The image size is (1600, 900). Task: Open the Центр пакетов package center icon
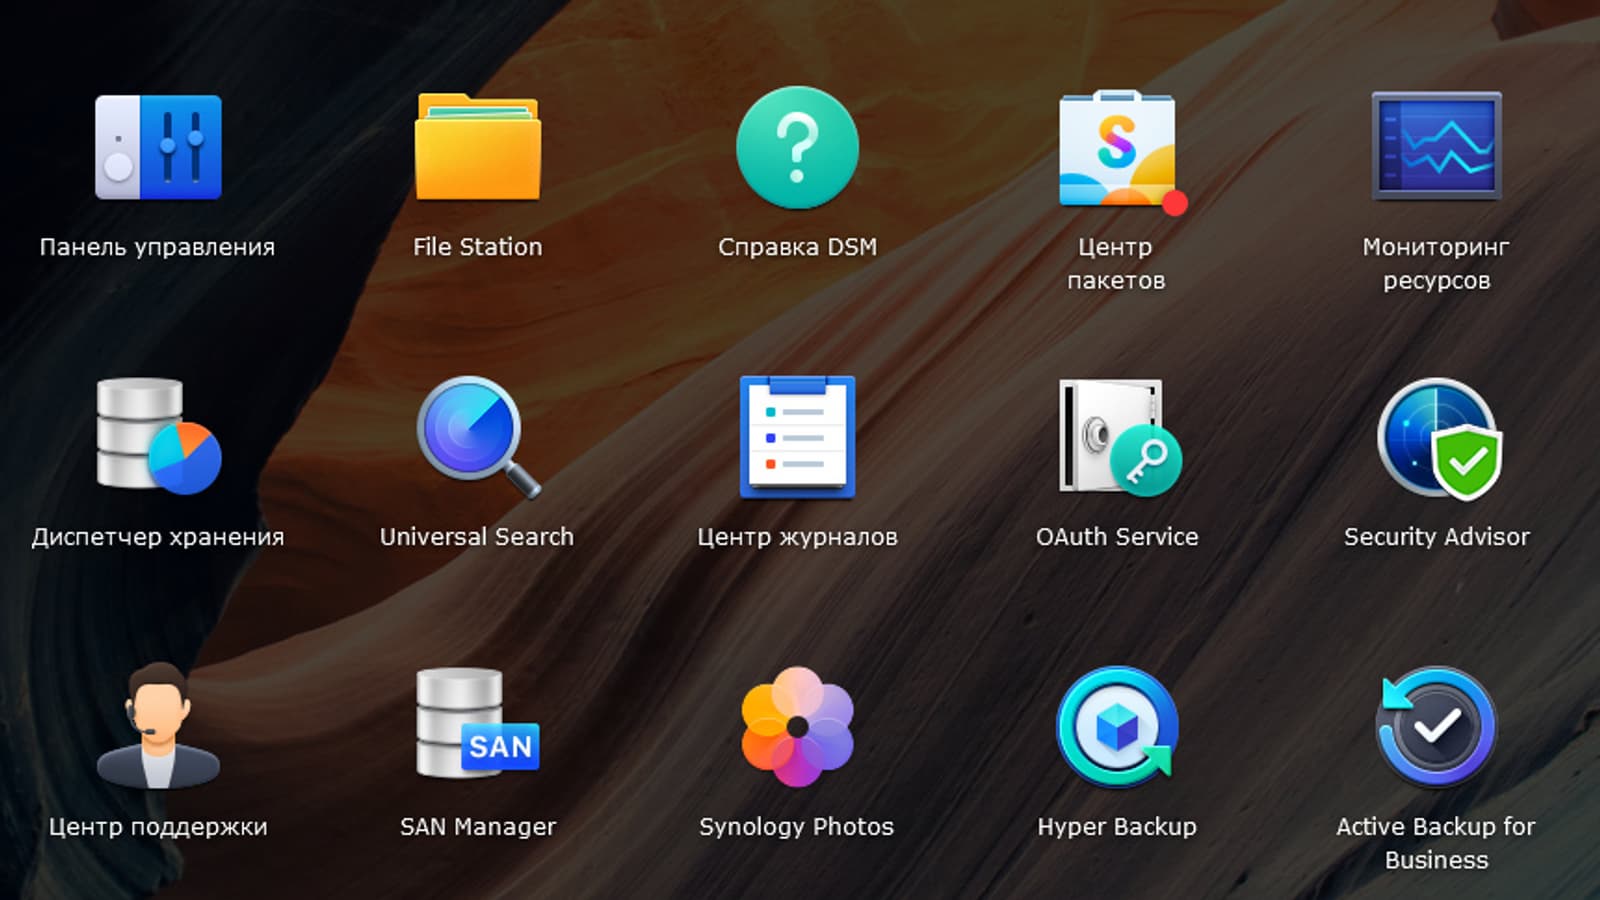1121,151
